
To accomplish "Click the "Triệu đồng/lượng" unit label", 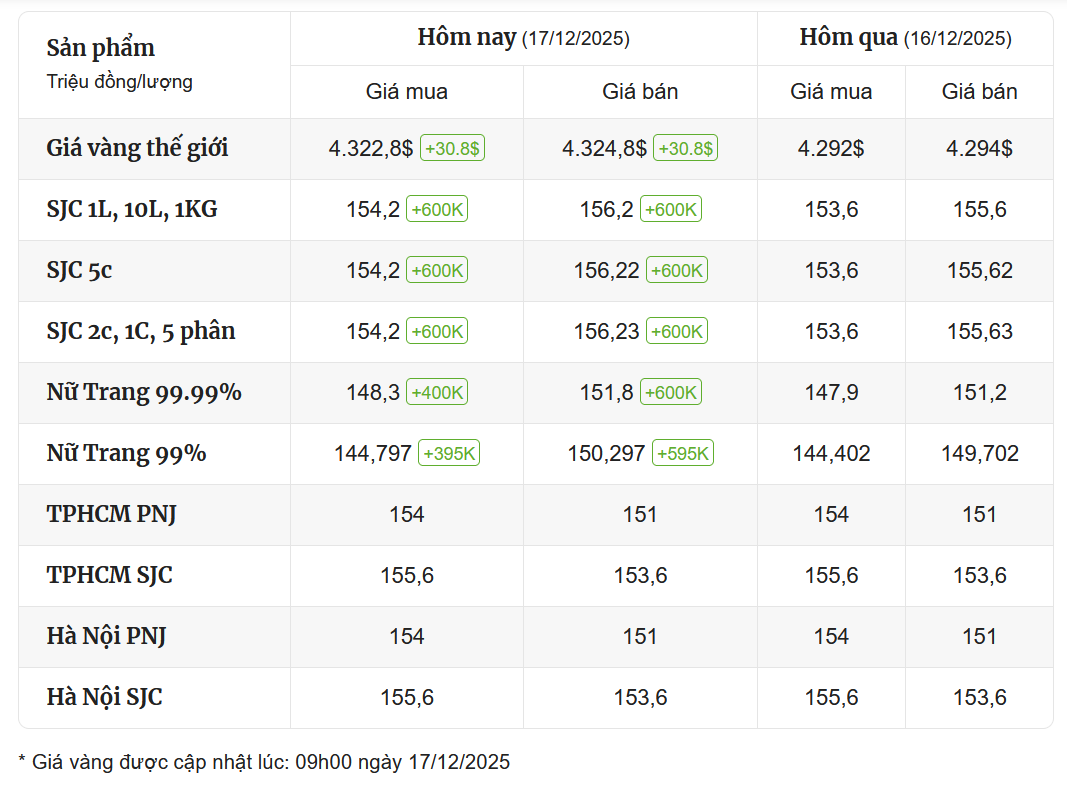I will tap(119, 82).
